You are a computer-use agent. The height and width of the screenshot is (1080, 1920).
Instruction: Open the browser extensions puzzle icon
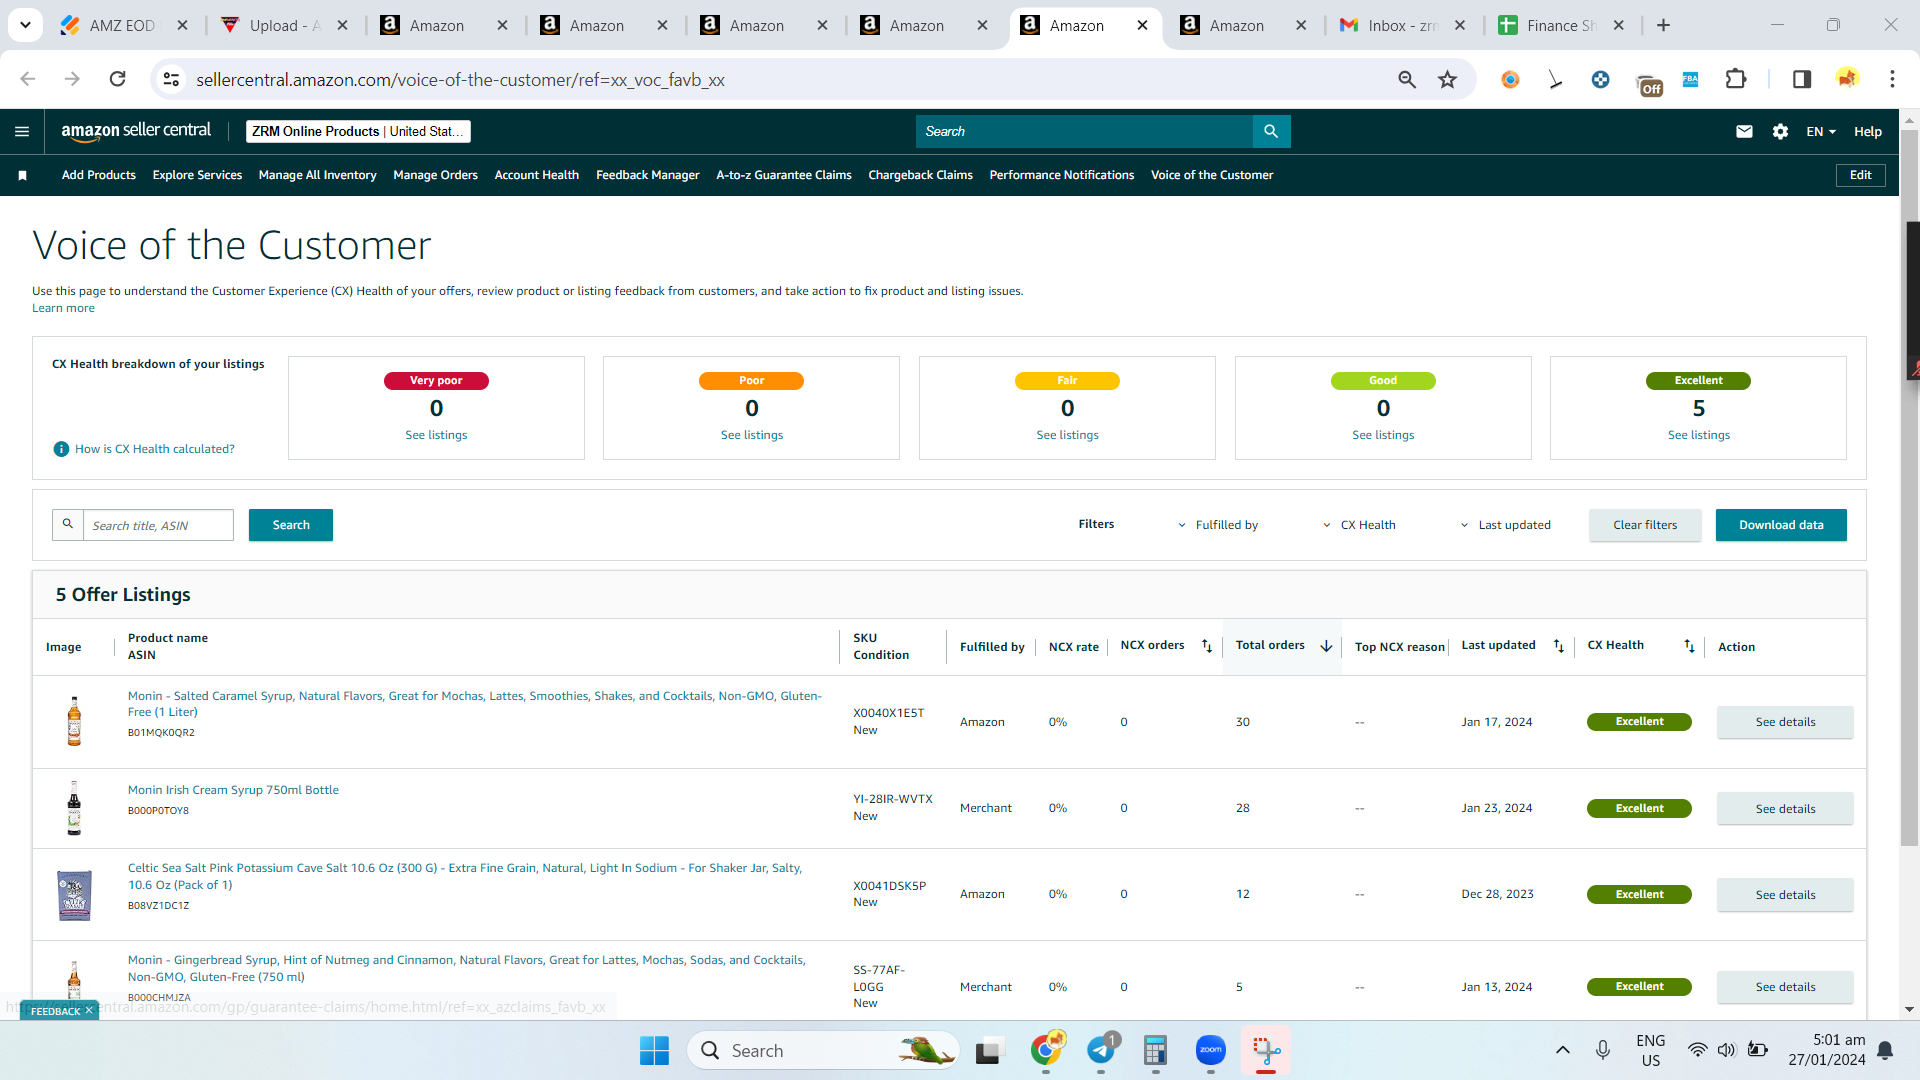pos(1736,79)
